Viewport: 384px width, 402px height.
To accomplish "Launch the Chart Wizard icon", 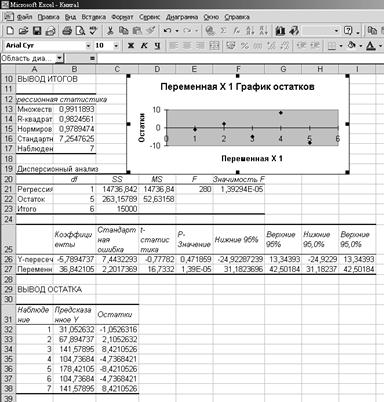I will pyautogui.click(x=280, y=31).
